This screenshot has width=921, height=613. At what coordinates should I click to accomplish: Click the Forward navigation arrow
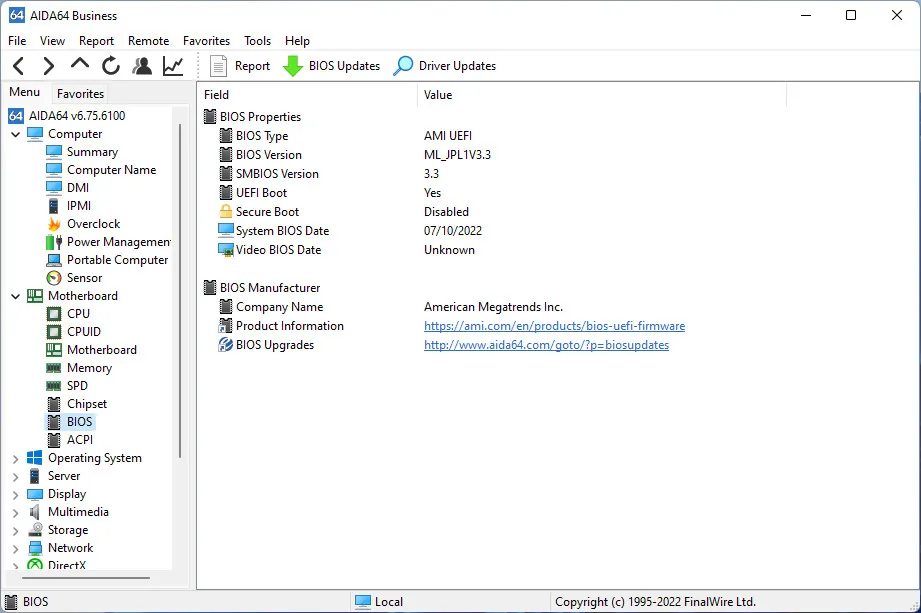[48, 66]
